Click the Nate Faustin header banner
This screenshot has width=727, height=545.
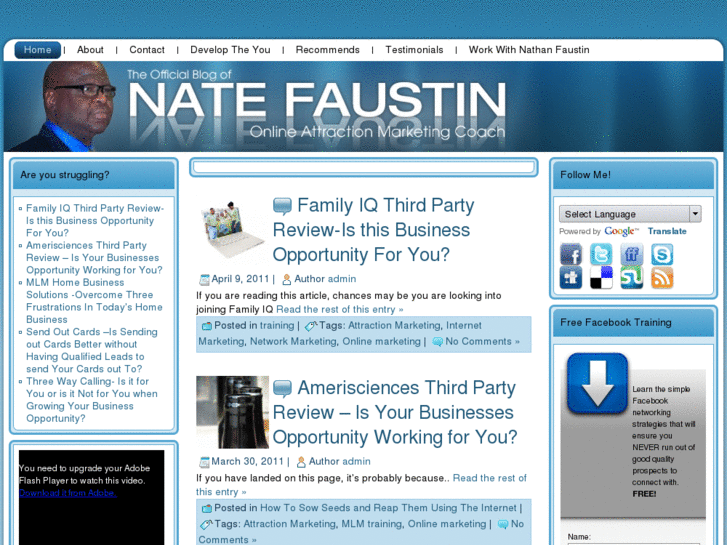364,107
